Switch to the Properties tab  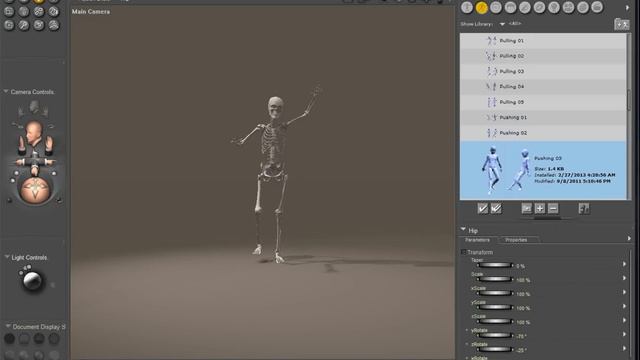click(x=516, y=240)
